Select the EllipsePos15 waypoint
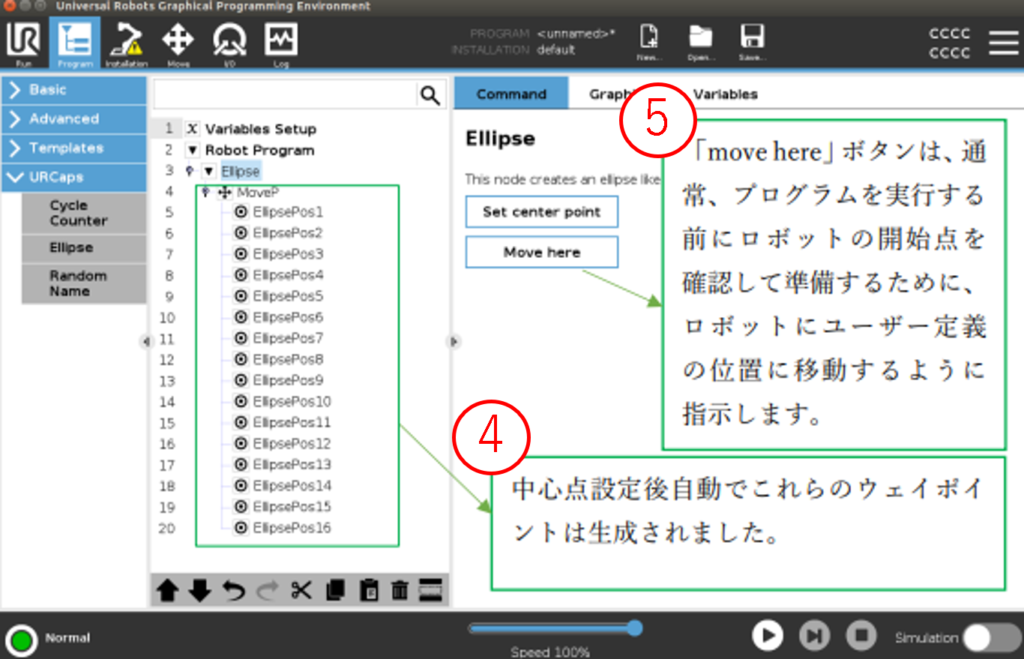Image resolution: width=1024 pixels, height=659 pixels. pyautogui.click(x=291, y=507)
